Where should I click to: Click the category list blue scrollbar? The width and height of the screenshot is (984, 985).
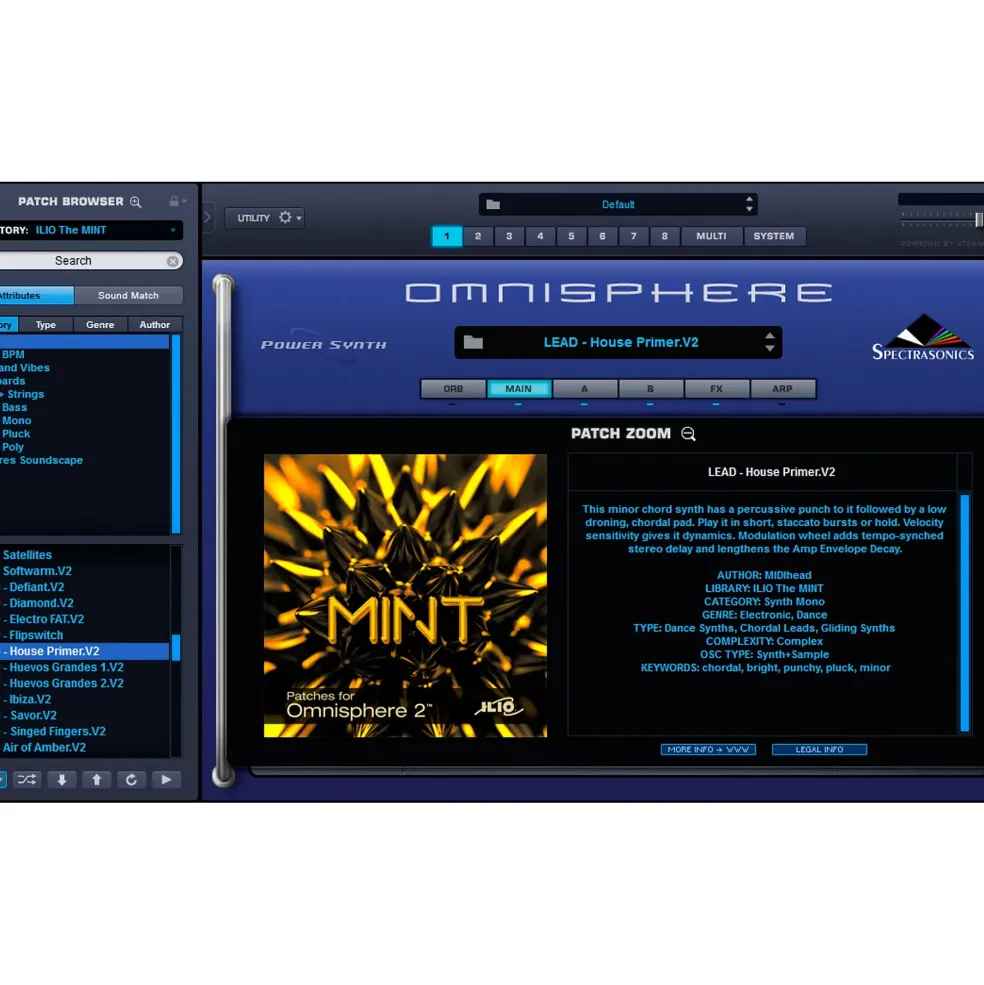pos(176,434)
